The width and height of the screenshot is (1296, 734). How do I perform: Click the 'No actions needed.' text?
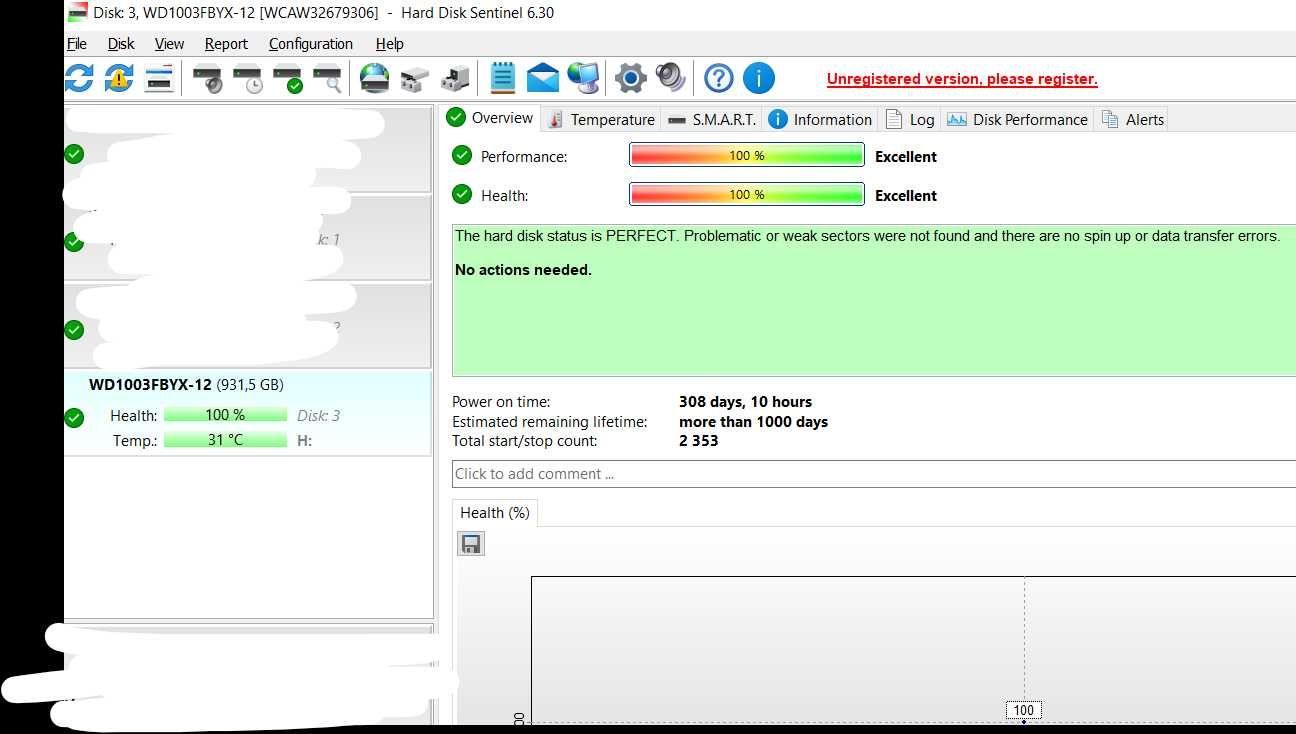[523, 270]
